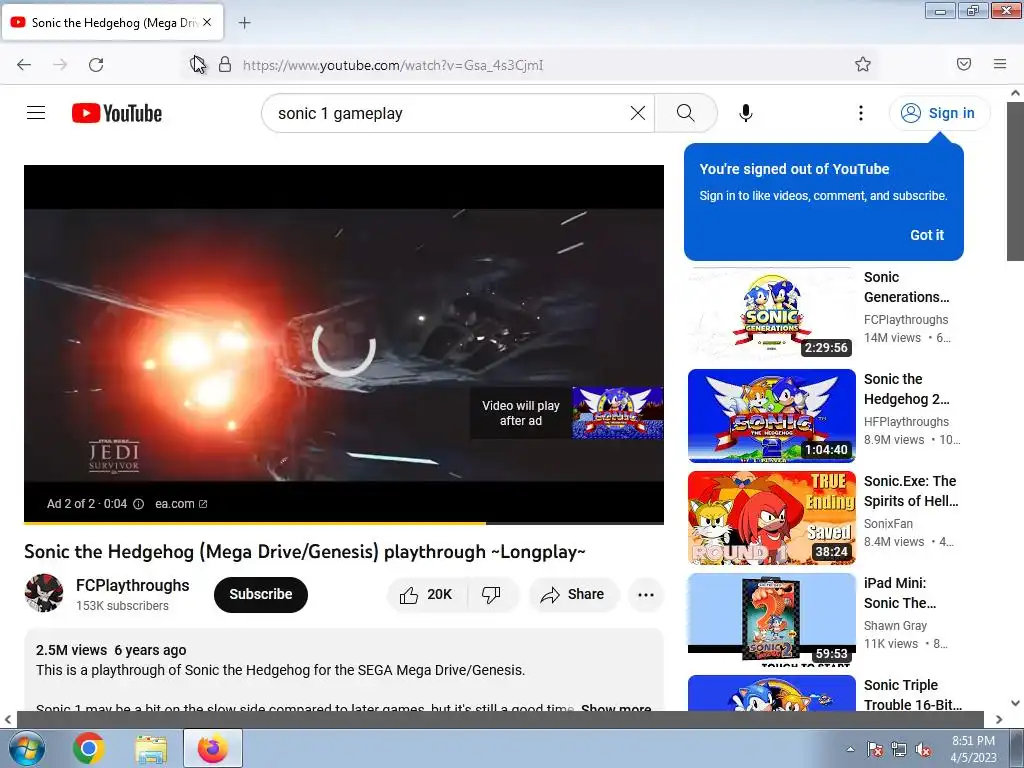
Task: Close the Sonic the Hedgehog tab
Action: click(207, 22)
